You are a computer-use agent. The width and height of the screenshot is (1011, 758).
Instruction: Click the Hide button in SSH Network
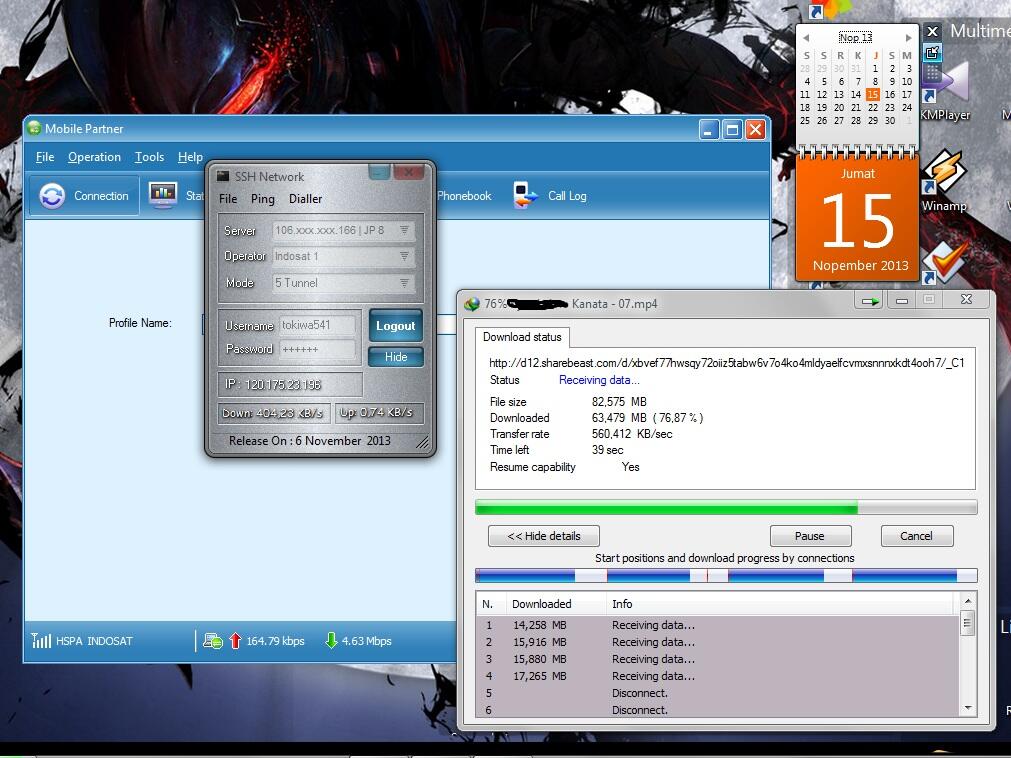point(396,356)
